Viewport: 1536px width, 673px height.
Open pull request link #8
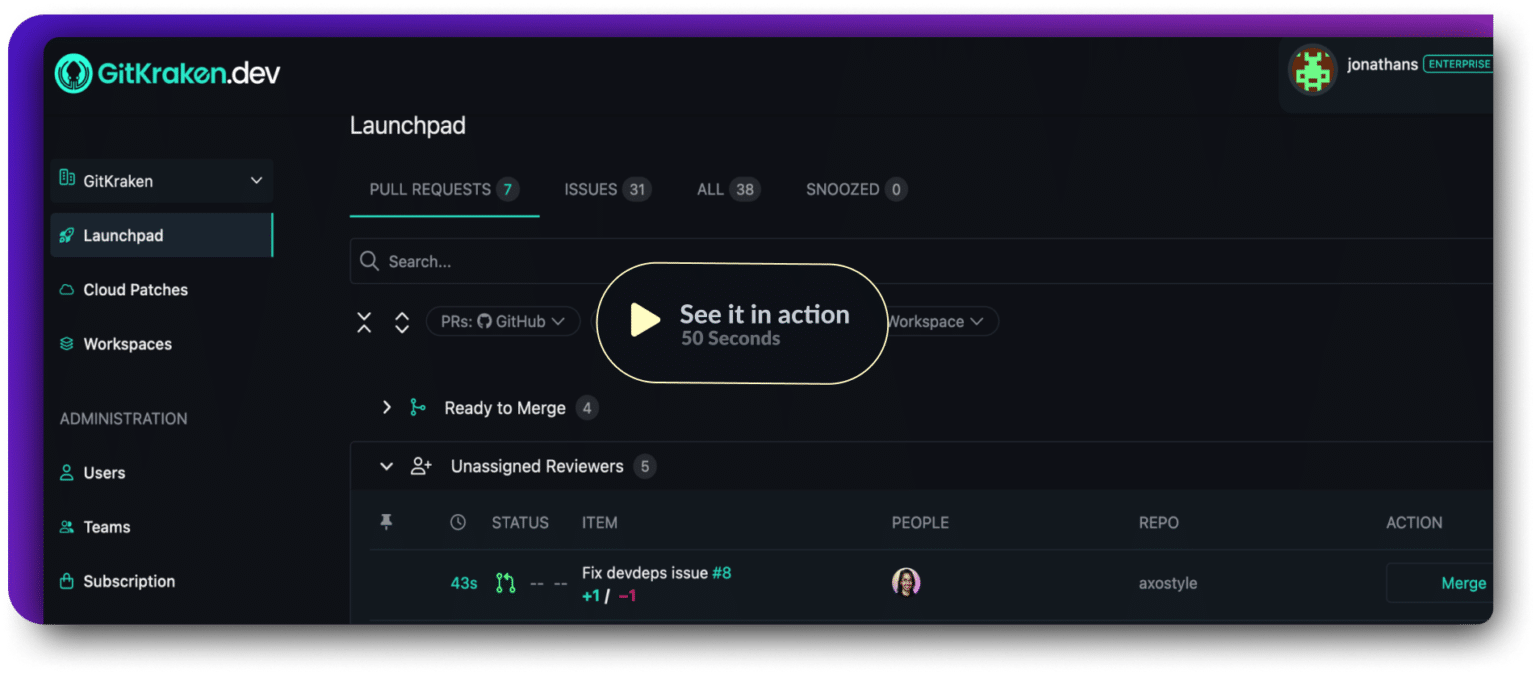pos(722,573)
